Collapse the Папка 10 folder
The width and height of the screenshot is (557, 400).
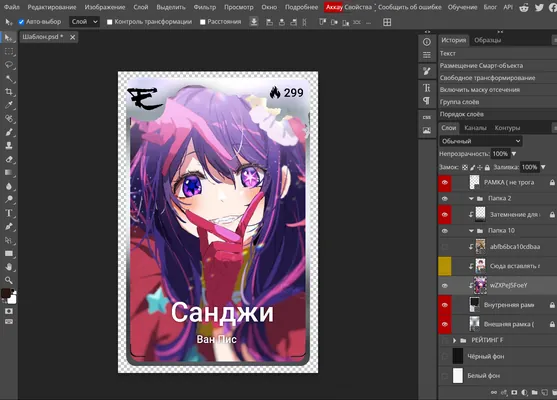(471, 231)
